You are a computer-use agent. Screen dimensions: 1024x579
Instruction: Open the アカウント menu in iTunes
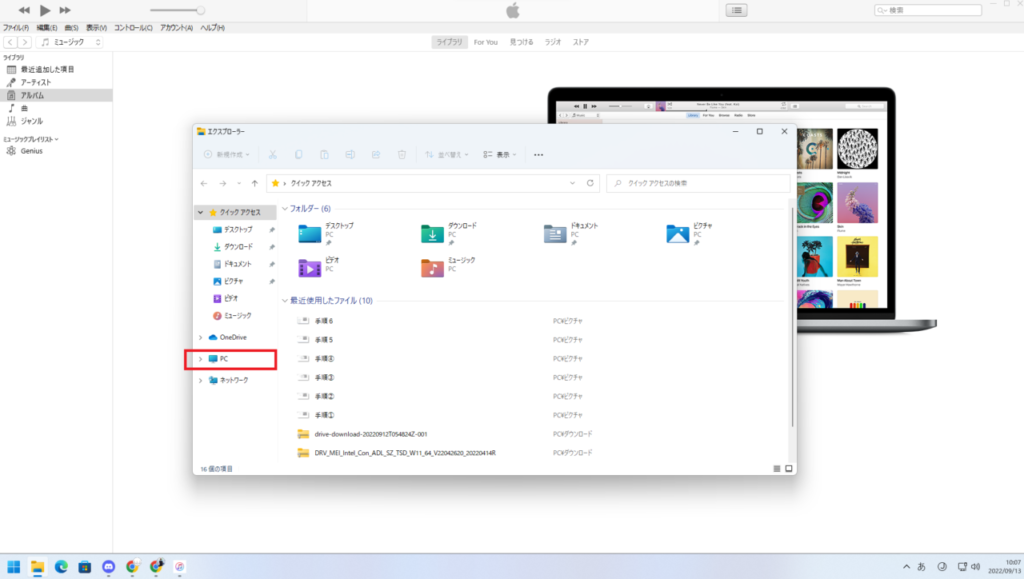[176, 27]
